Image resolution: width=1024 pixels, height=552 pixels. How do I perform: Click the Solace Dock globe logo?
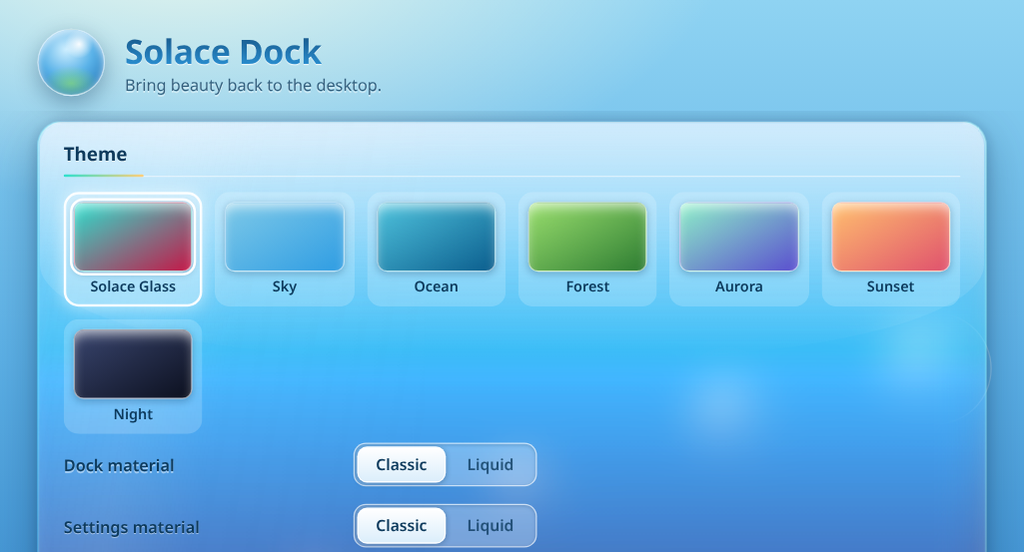click(71, 63)
